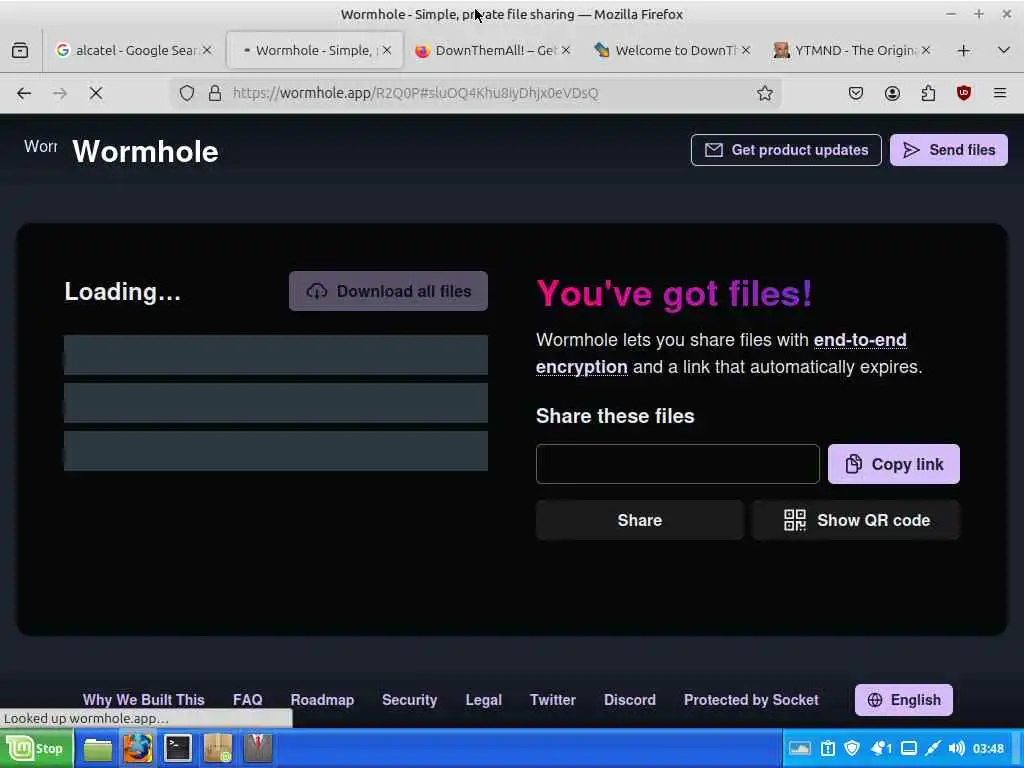Open tracking protection shield icon
Viewport: 1024px width, 768px height.
[187, 93]
